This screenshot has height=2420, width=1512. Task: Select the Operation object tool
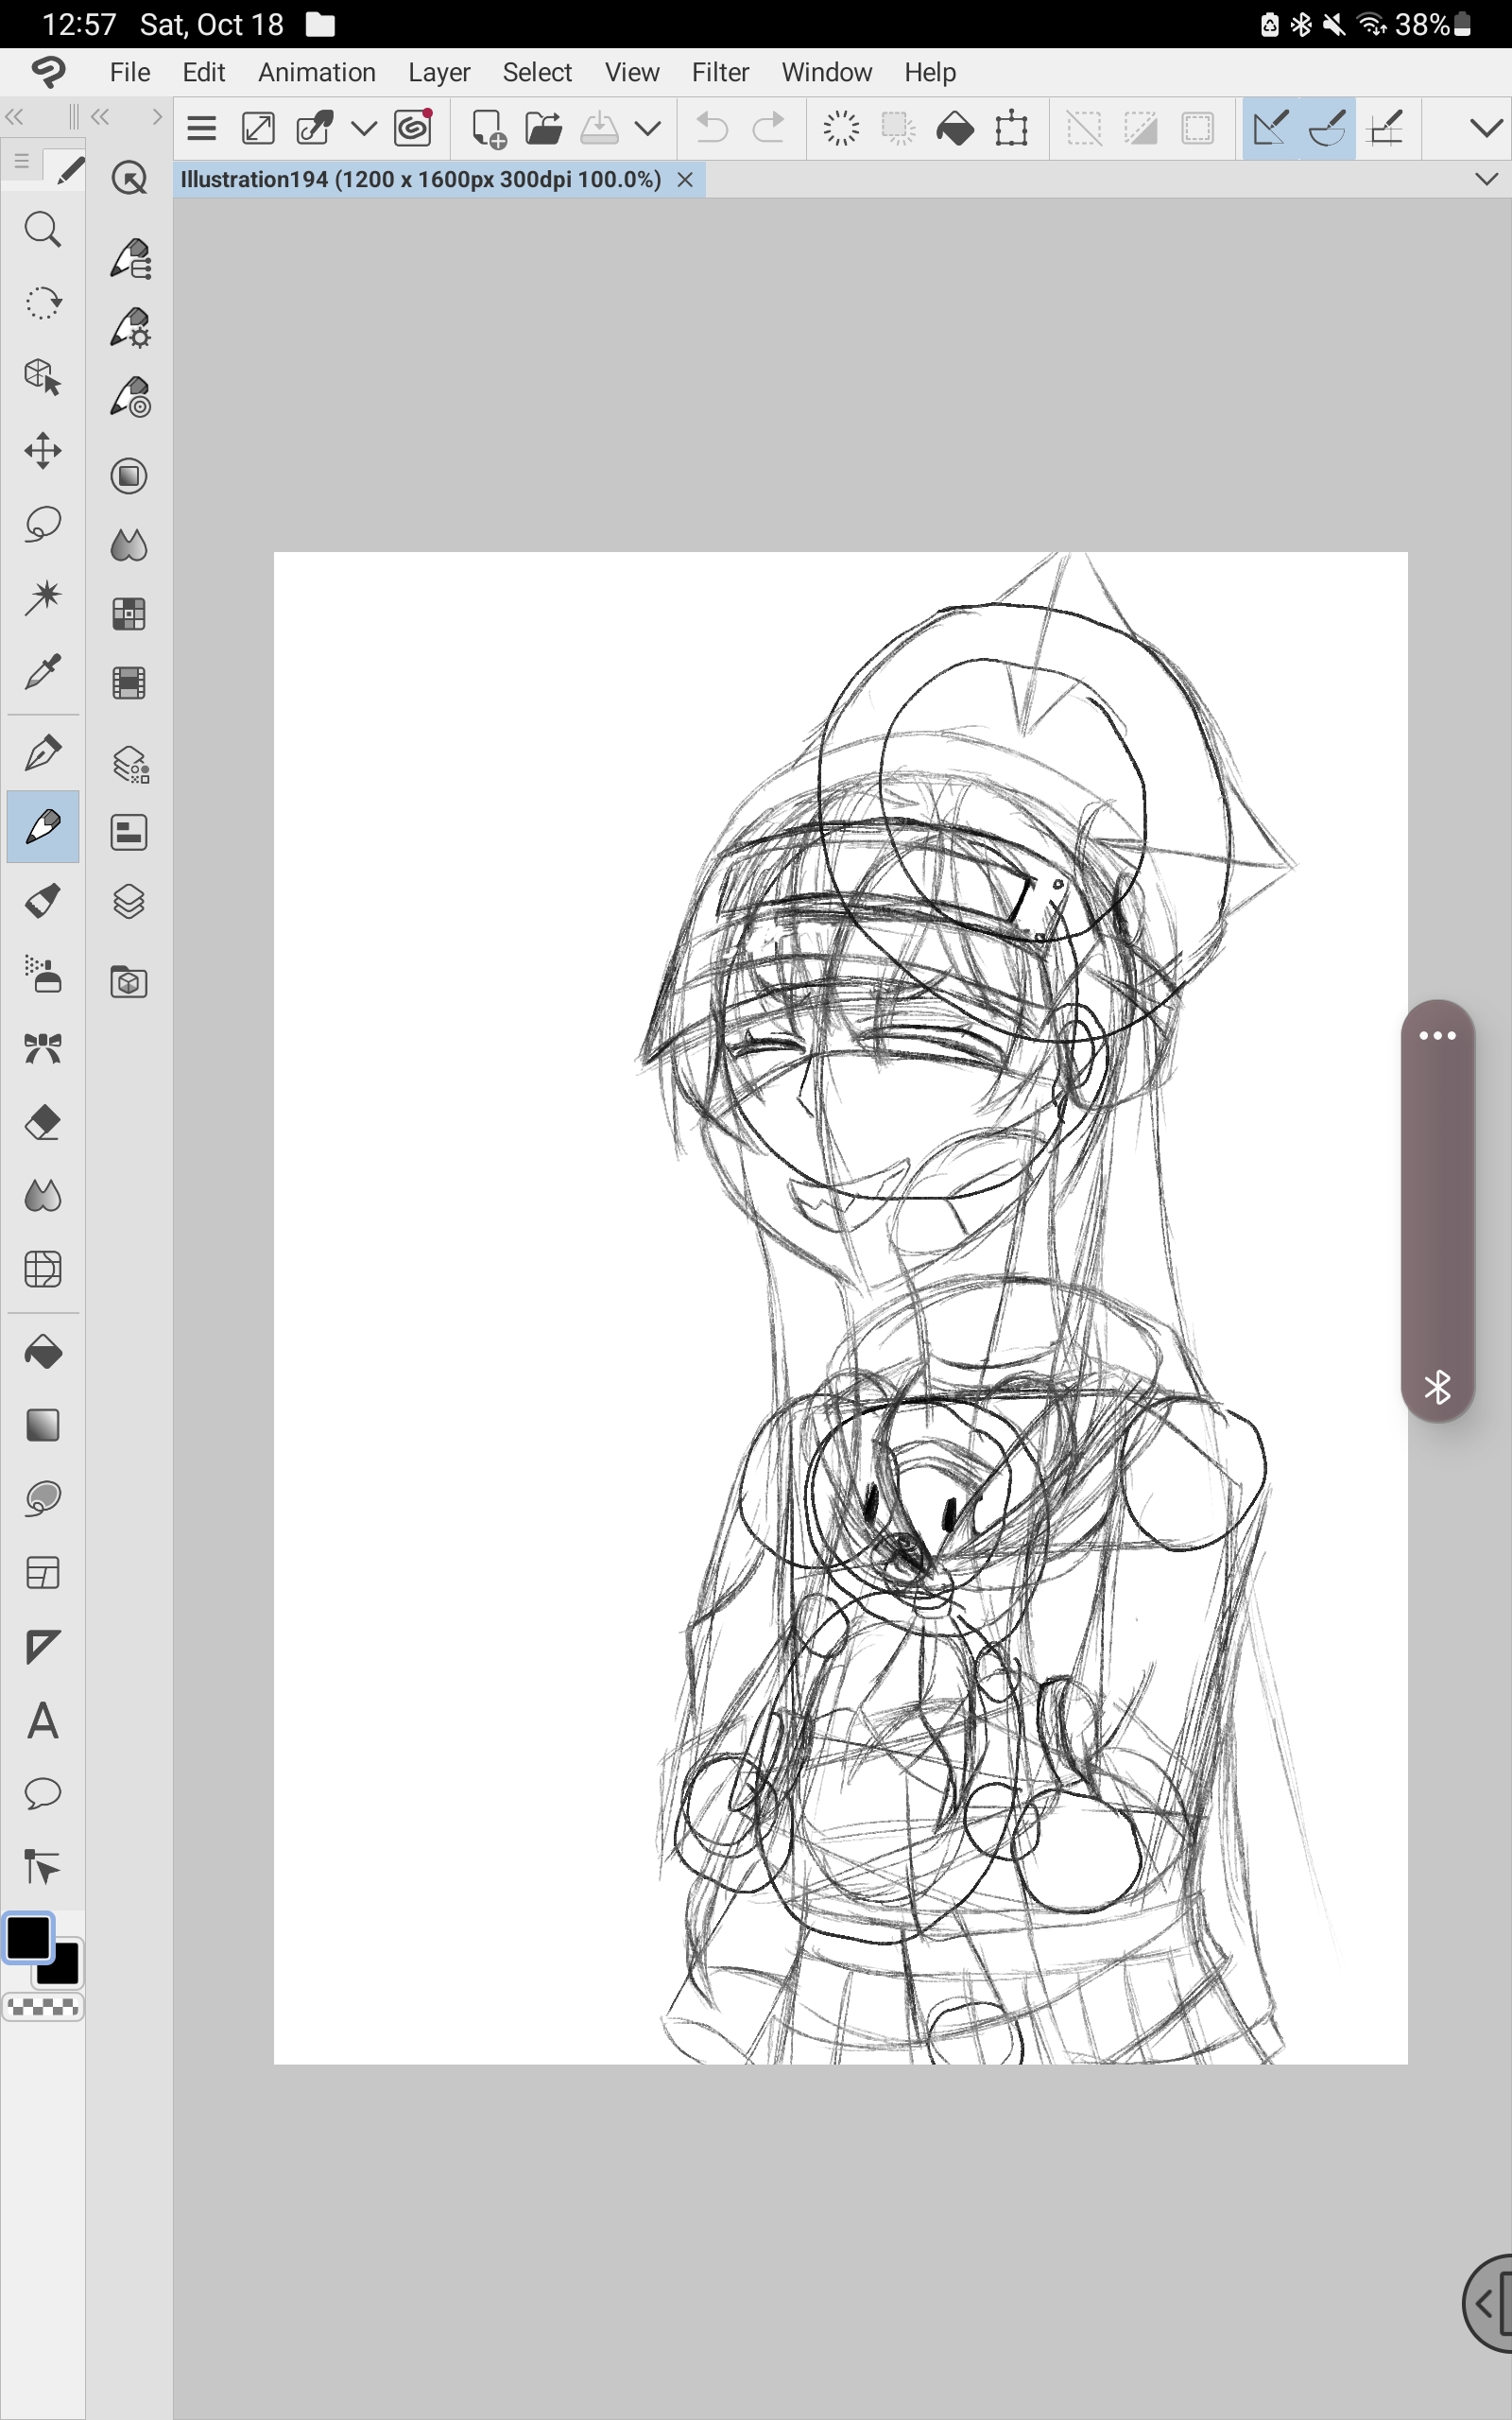coord(42,377)
